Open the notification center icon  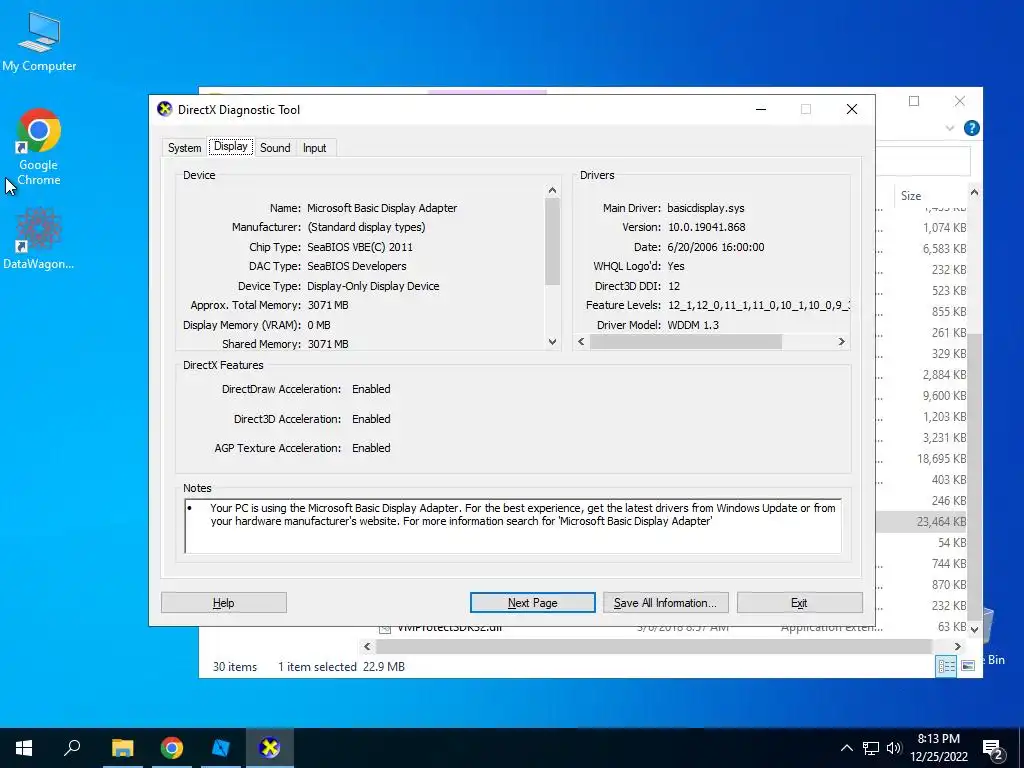[993, 749]
